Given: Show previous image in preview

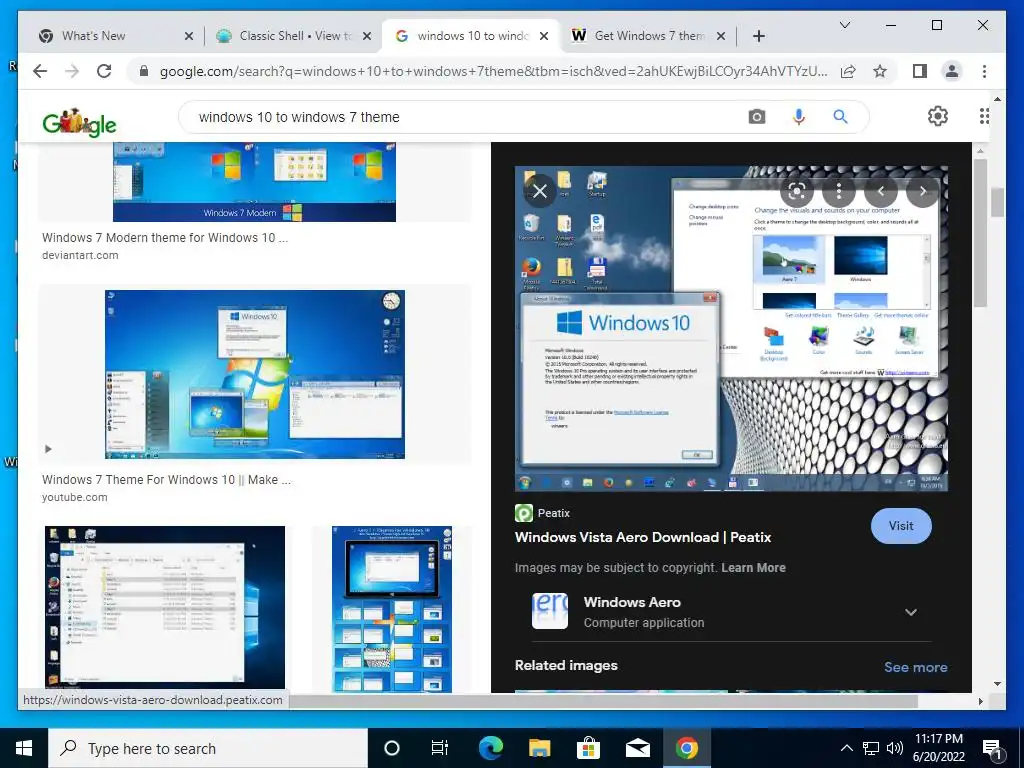Looking at the screenshot, I should (x=880, y=191).
